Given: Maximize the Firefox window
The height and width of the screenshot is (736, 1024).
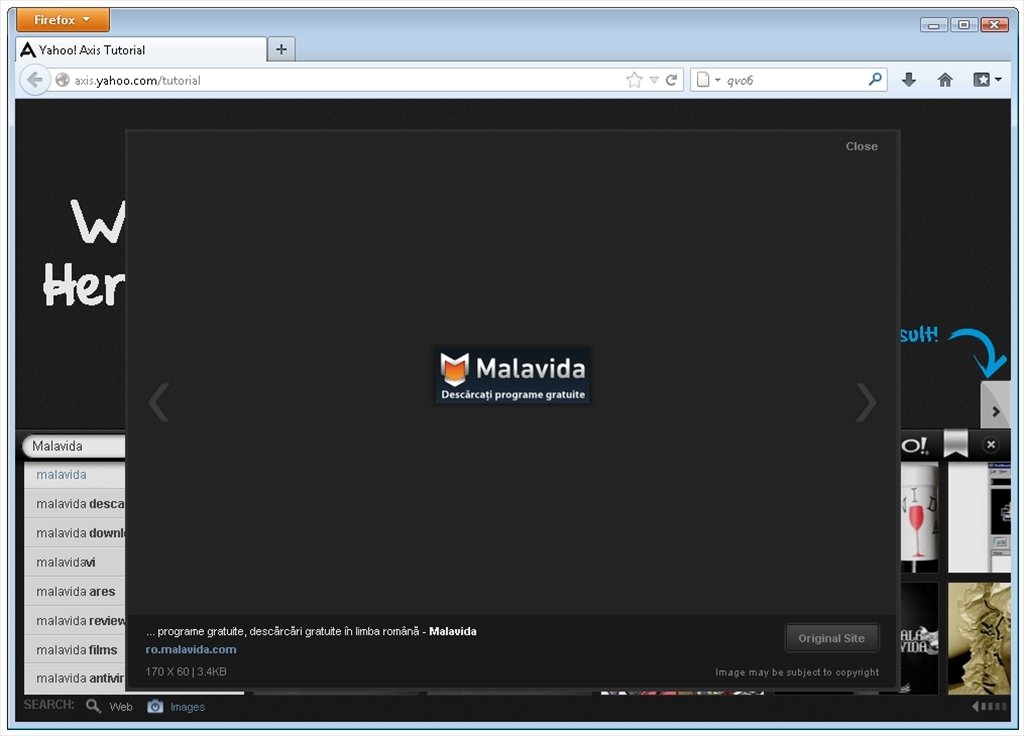Looking at the screenshot, I should point(963,25).
